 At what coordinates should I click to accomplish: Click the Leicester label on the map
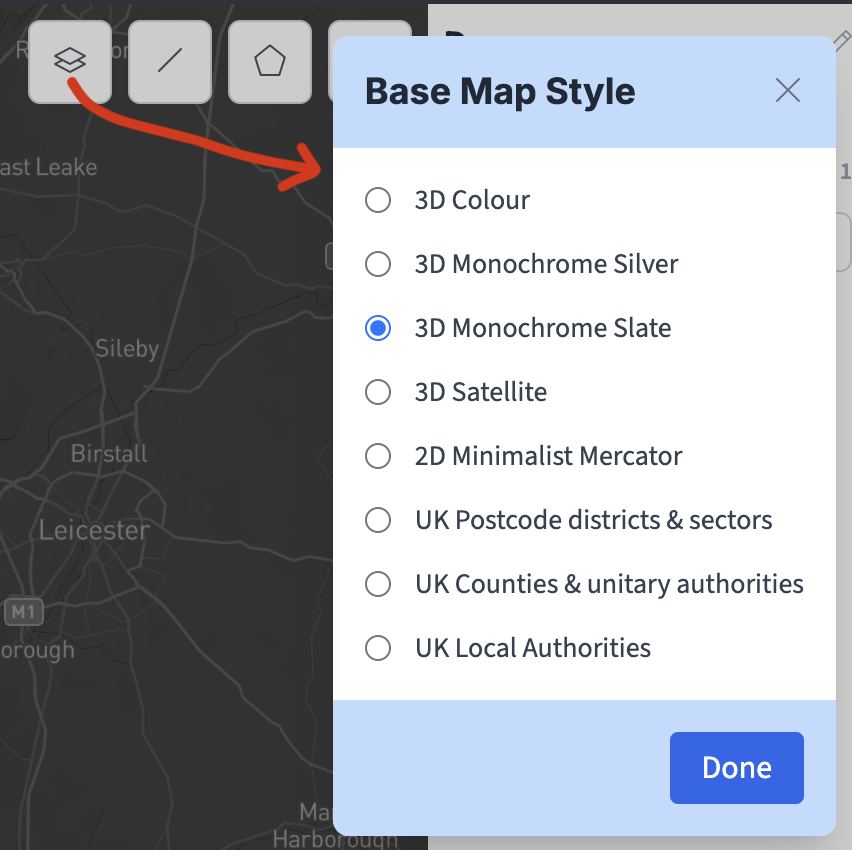[x=94, y=530]
